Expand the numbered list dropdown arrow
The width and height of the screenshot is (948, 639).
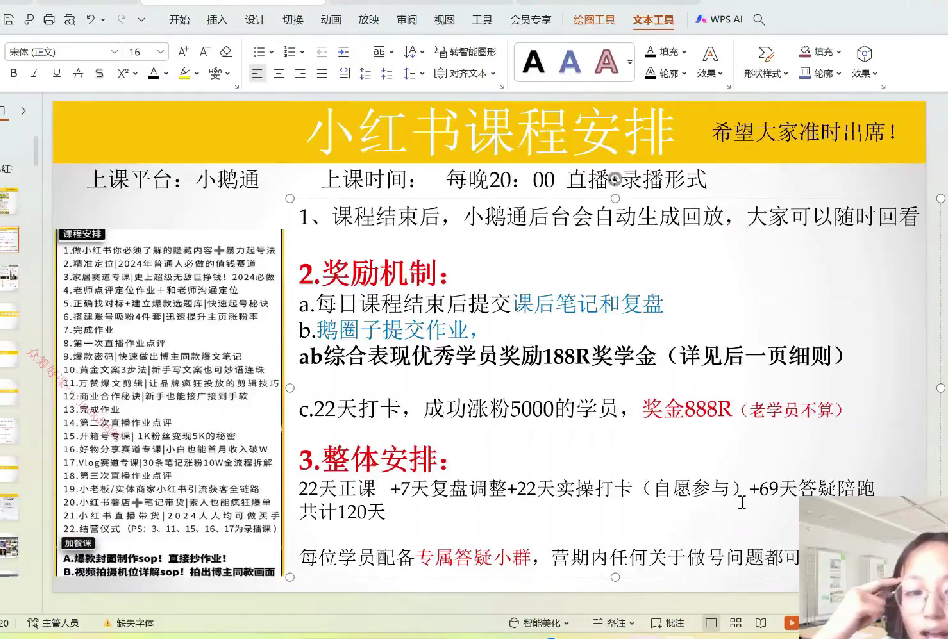click(x=302, y=52)
